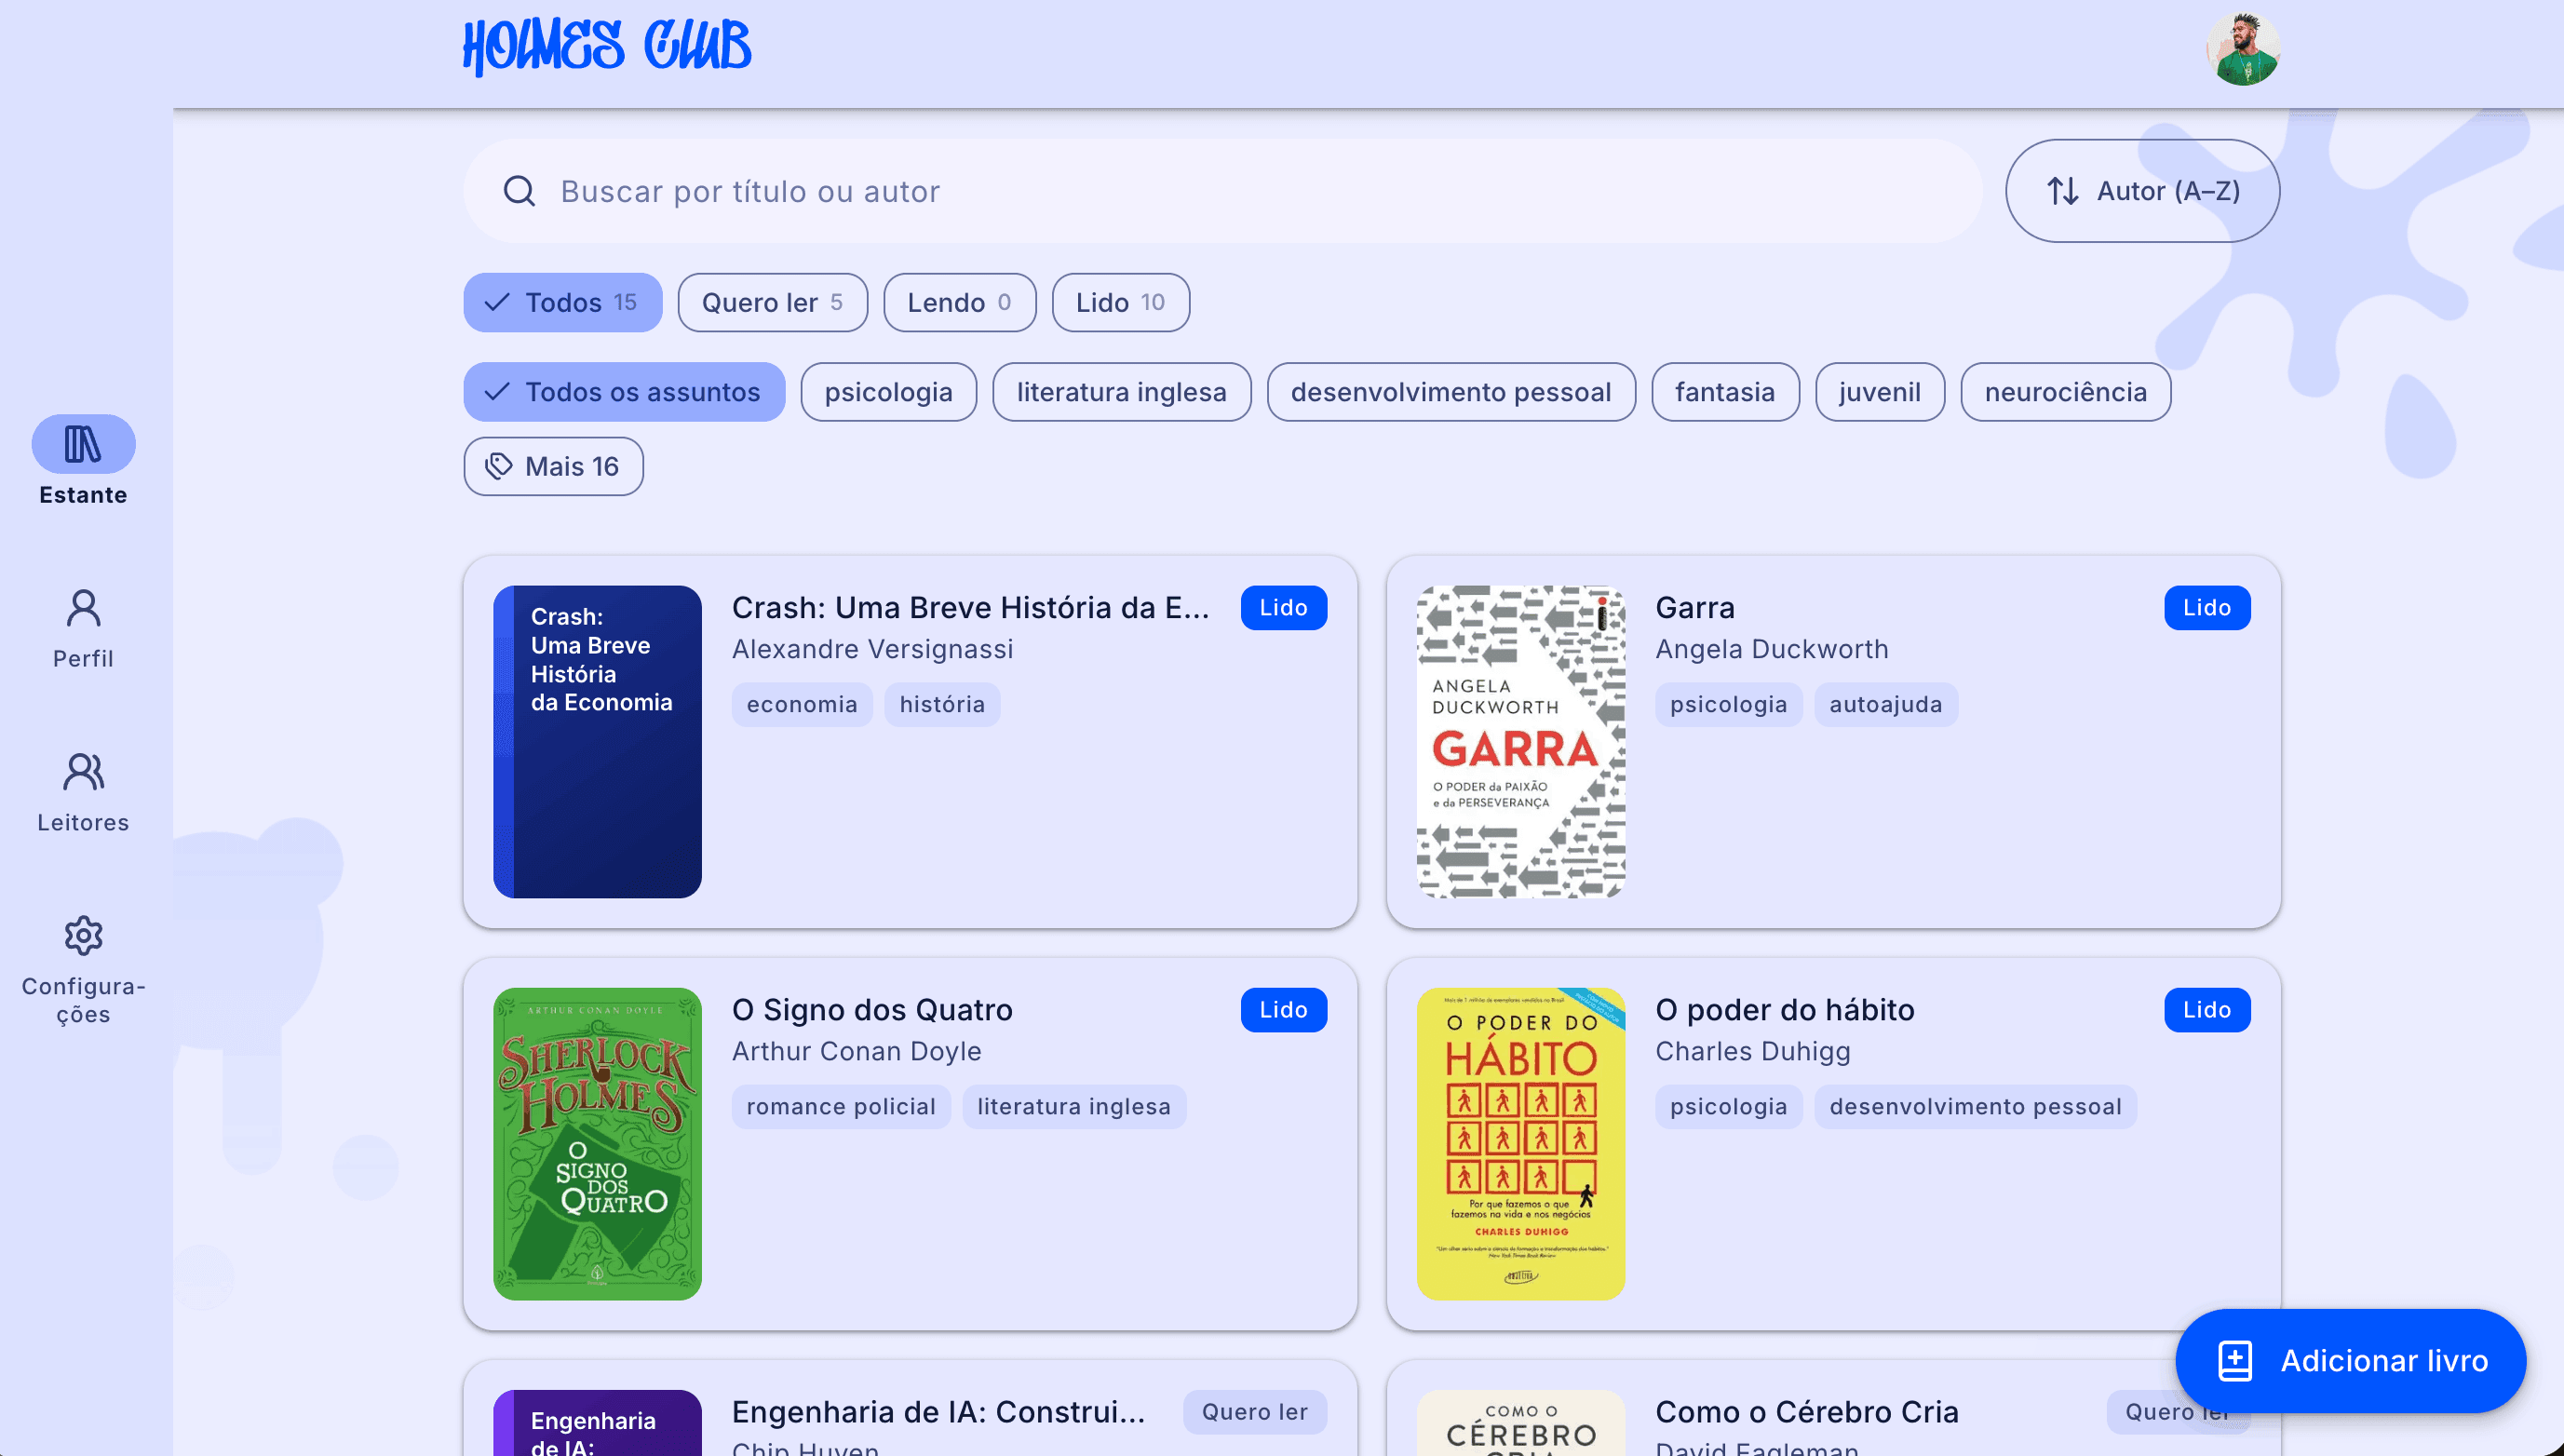The image size is (2564, 1456).
Task: Click the sort arrows icon beside Autor (A–Z)
Action: click(2063, 191)
